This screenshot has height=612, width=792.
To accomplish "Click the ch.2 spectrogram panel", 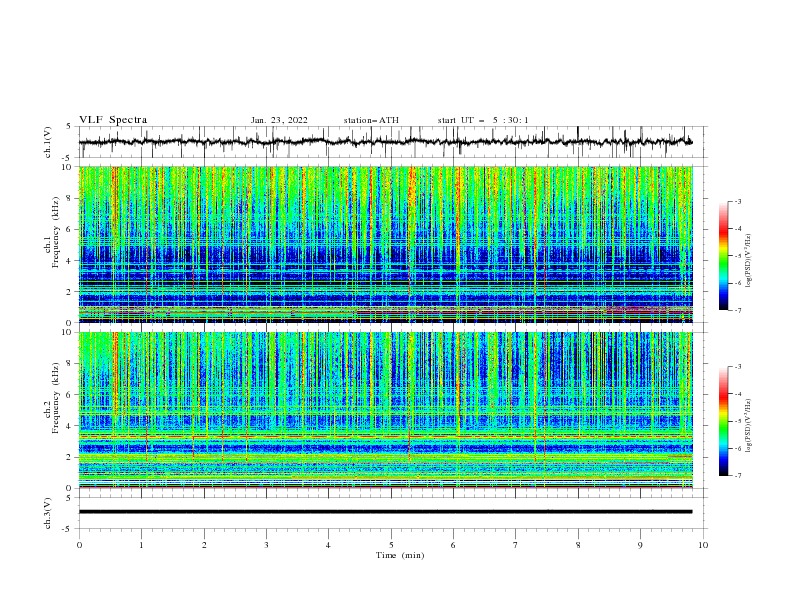I will click(386, 410).
